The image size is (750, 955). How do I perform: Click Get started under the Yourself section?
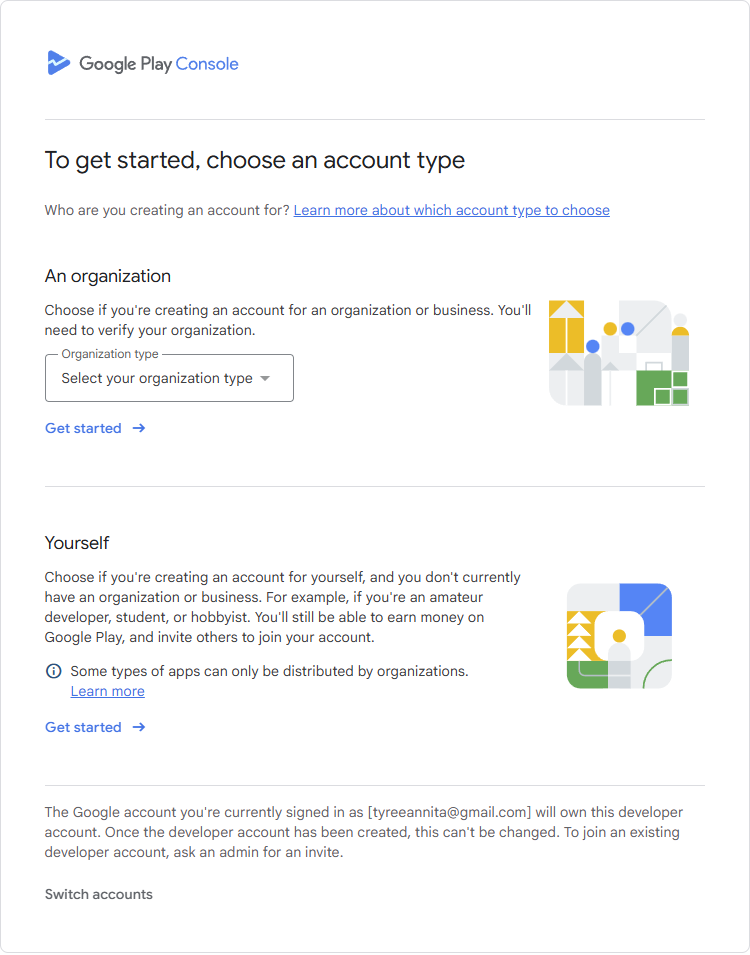pyautogui.click(x=83, y=727)
